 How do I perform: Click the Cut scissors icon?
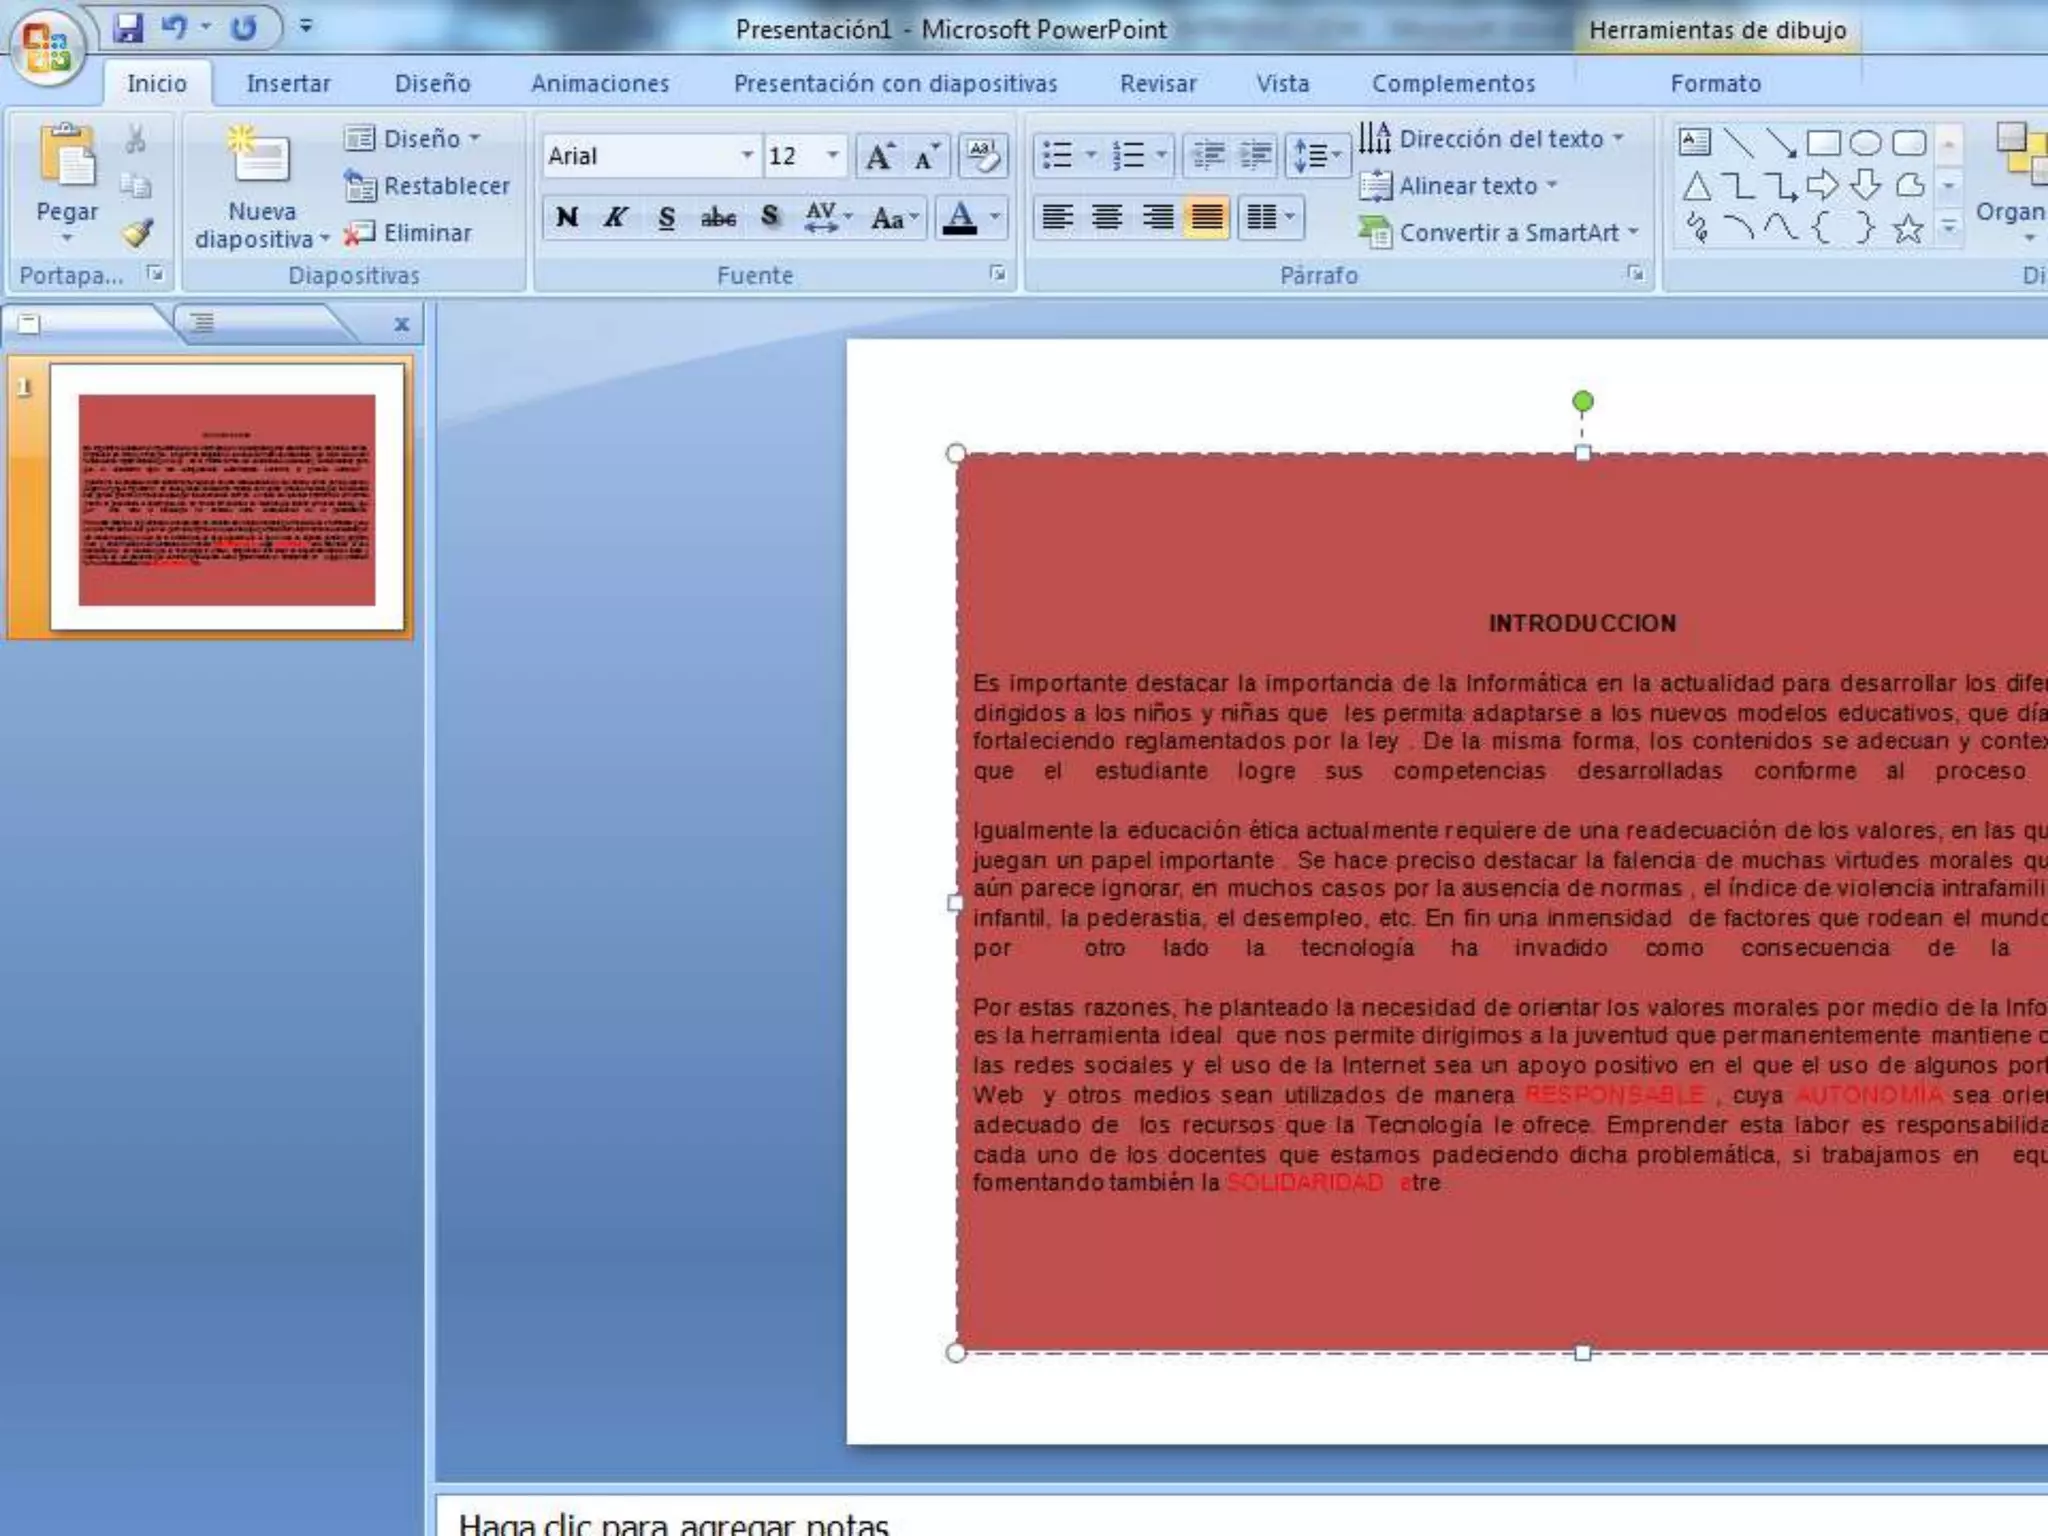136,140
